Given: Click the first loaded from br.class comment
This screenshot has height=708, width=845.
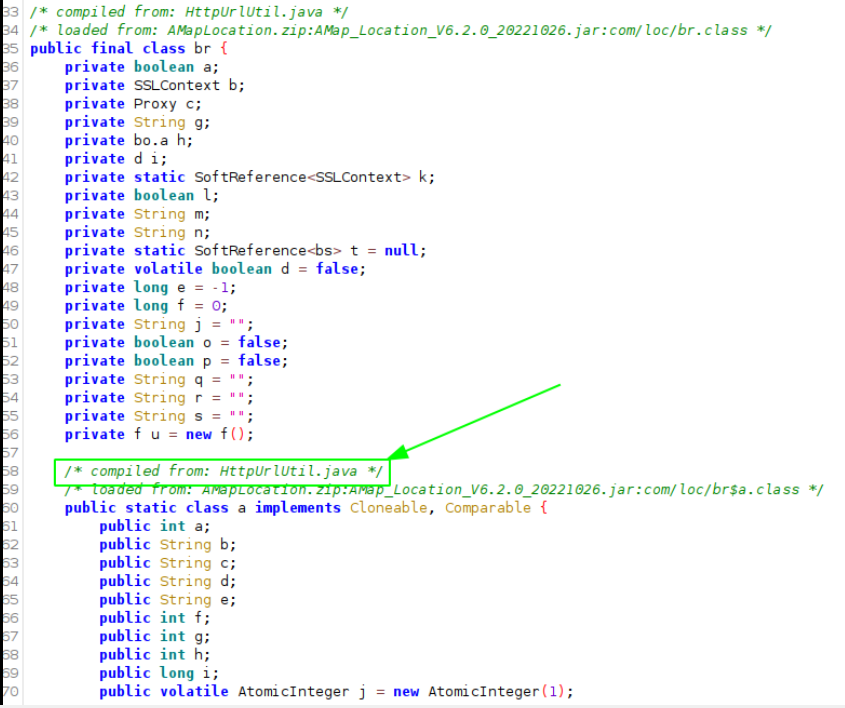Looking at the screenshot, I should point(400,30).
